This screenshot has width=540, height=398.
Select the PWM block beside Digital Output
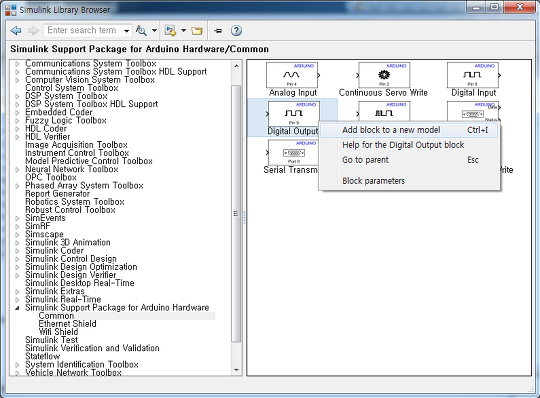click(x=384, y=111)
